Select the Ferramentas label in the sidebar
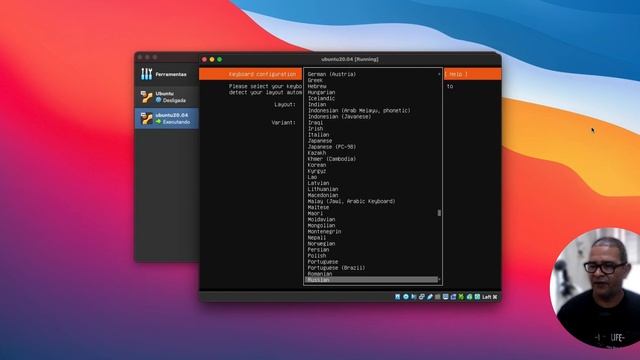Viewport: 640px width, 360px height. (x=171, y=74)
